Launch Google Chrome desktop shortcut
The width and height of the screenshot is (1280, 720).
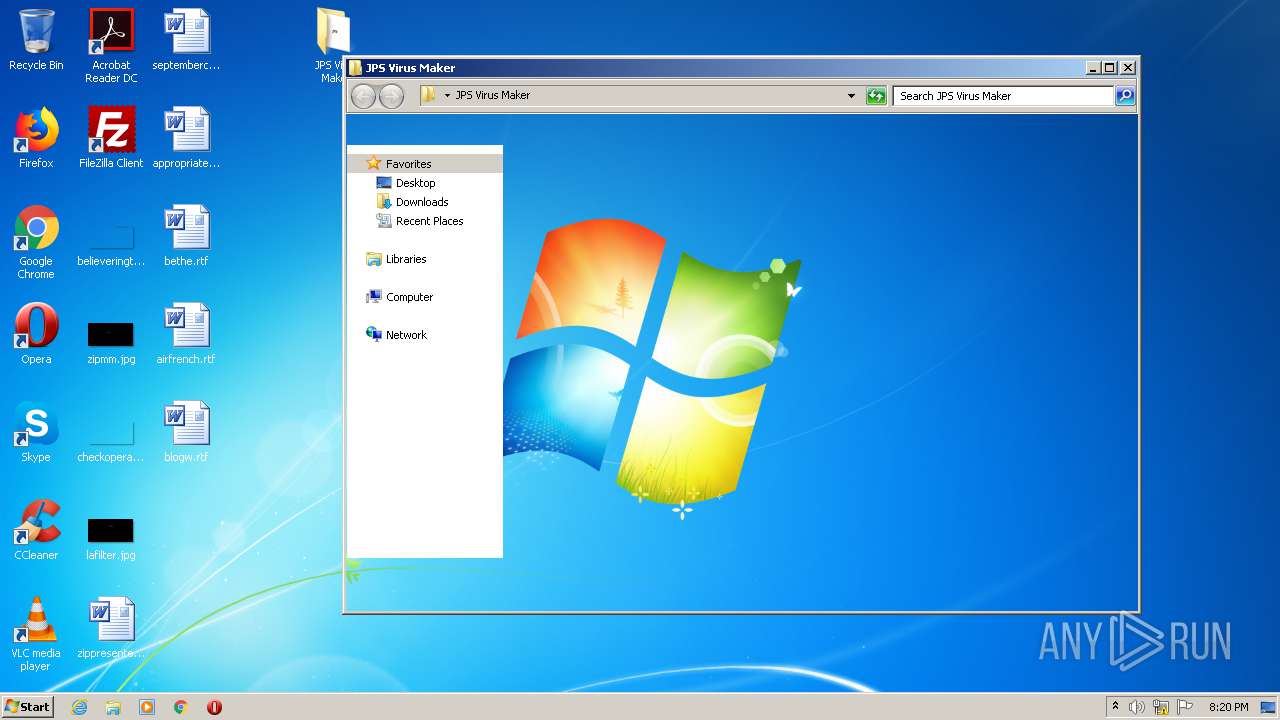[36, 242]
